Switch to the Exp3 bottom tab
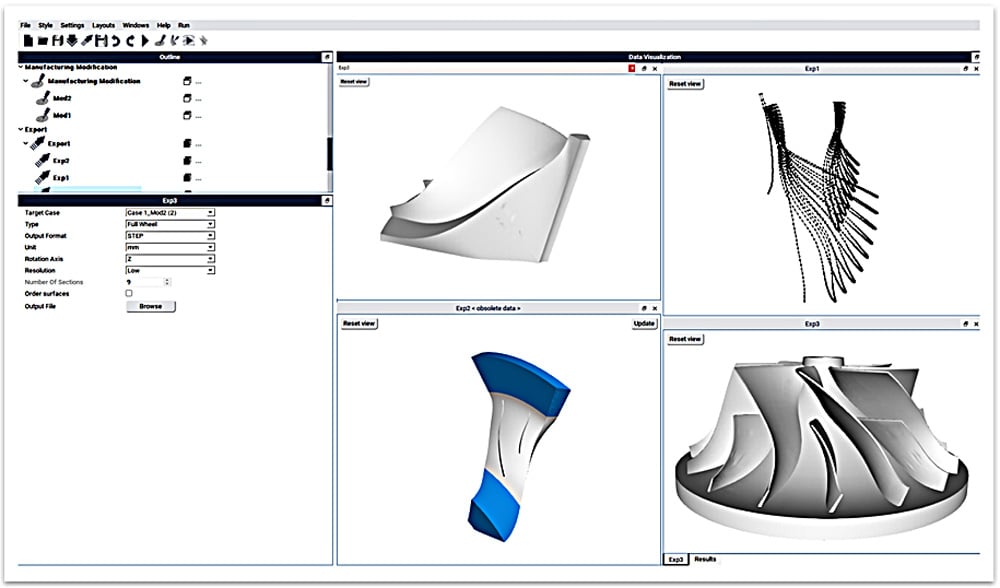Screen dimensions: 1000x588 click(x=676, y=559)
